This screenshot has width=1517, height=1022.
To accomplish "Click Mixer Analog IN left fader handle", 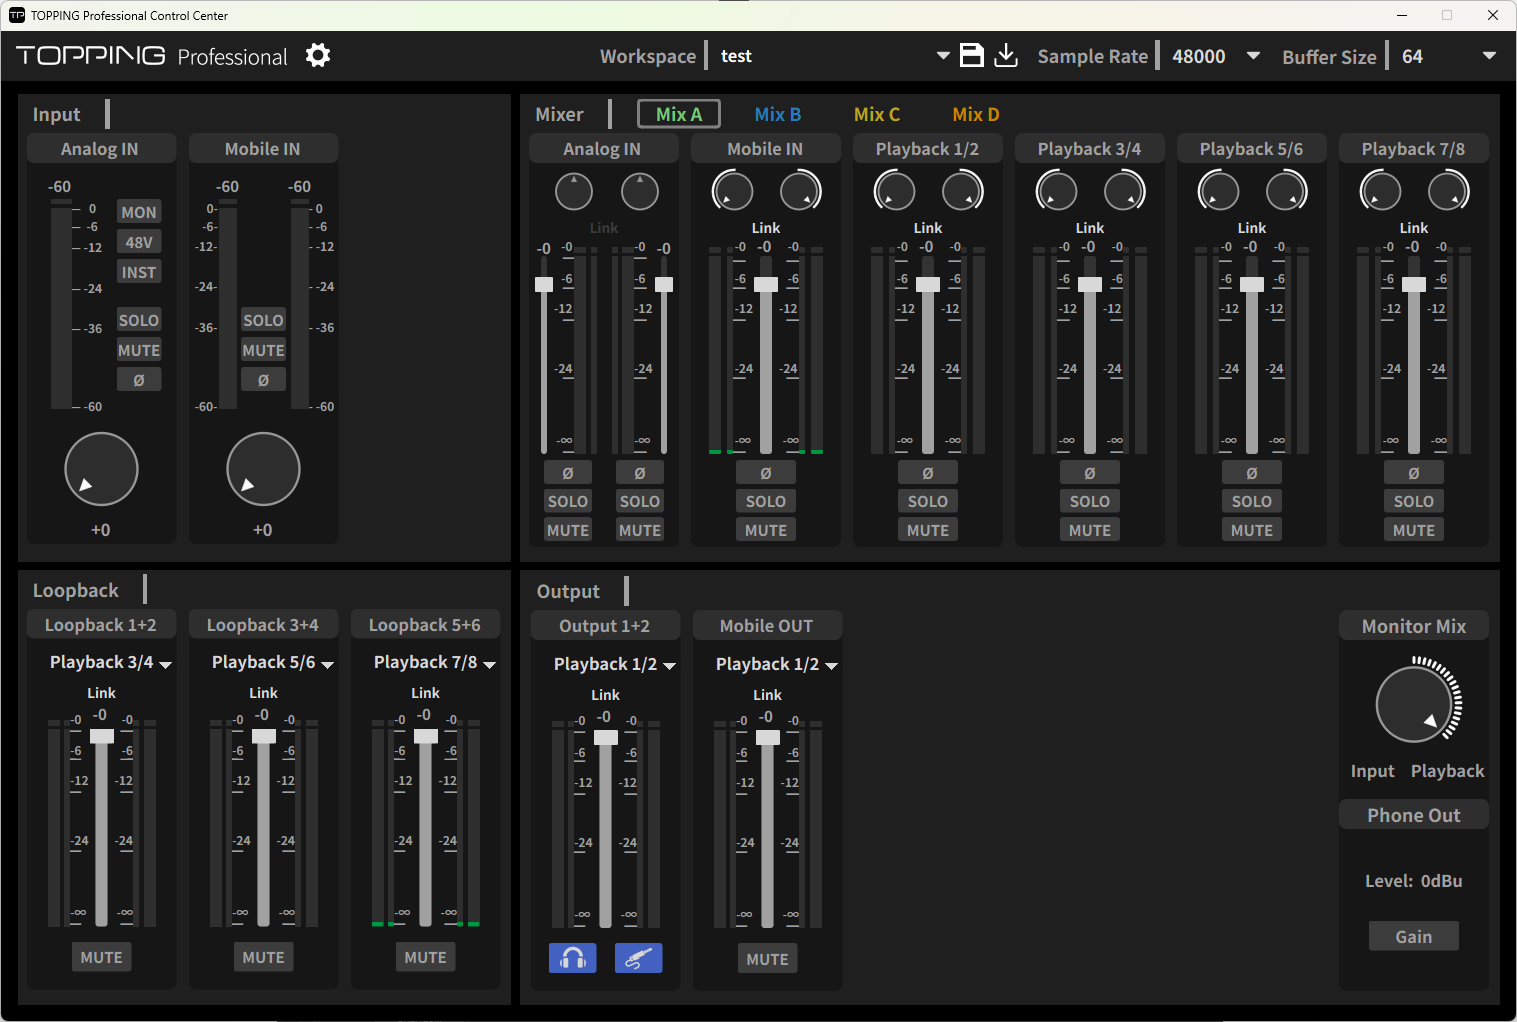I will pyautogui.click(x=544, y=284).
